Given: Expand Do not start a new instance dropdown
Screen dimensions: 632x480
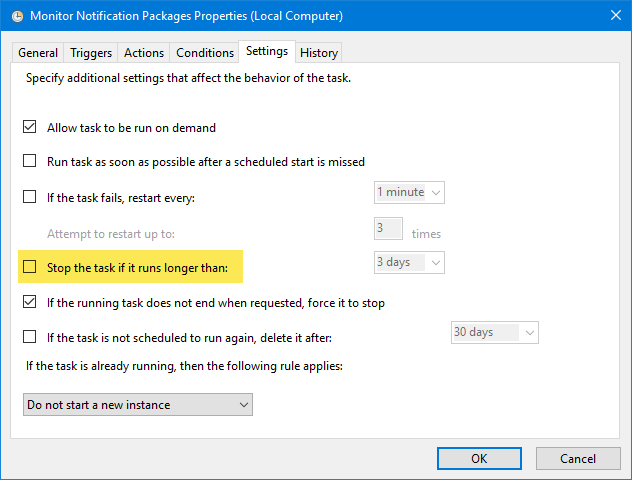Looking at the screenshot, I should [x=138, y=404].
